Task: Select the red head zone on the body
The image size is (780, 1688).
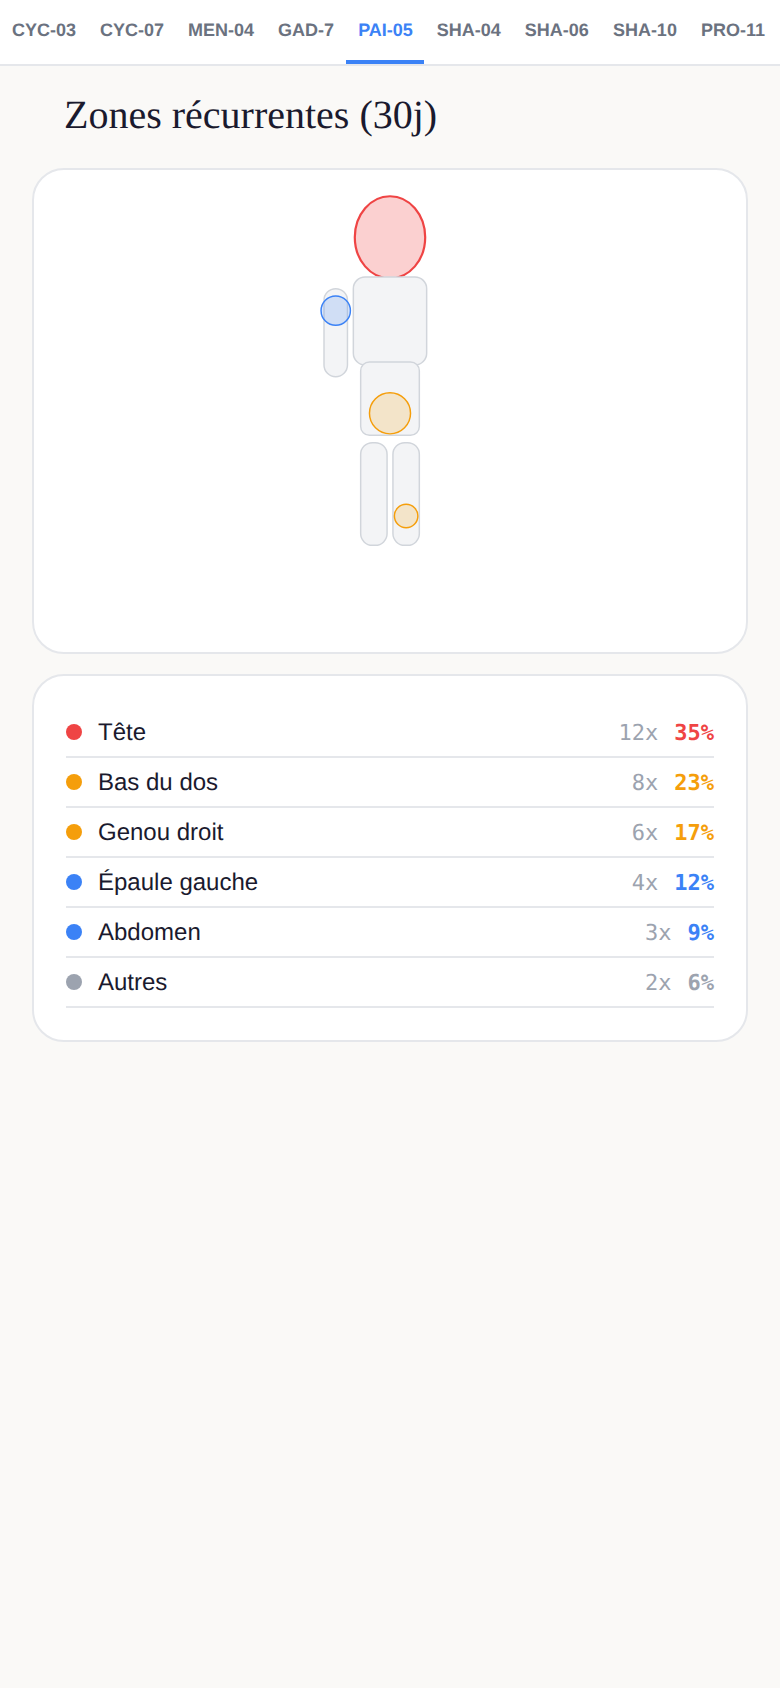Action: (390, 237)
